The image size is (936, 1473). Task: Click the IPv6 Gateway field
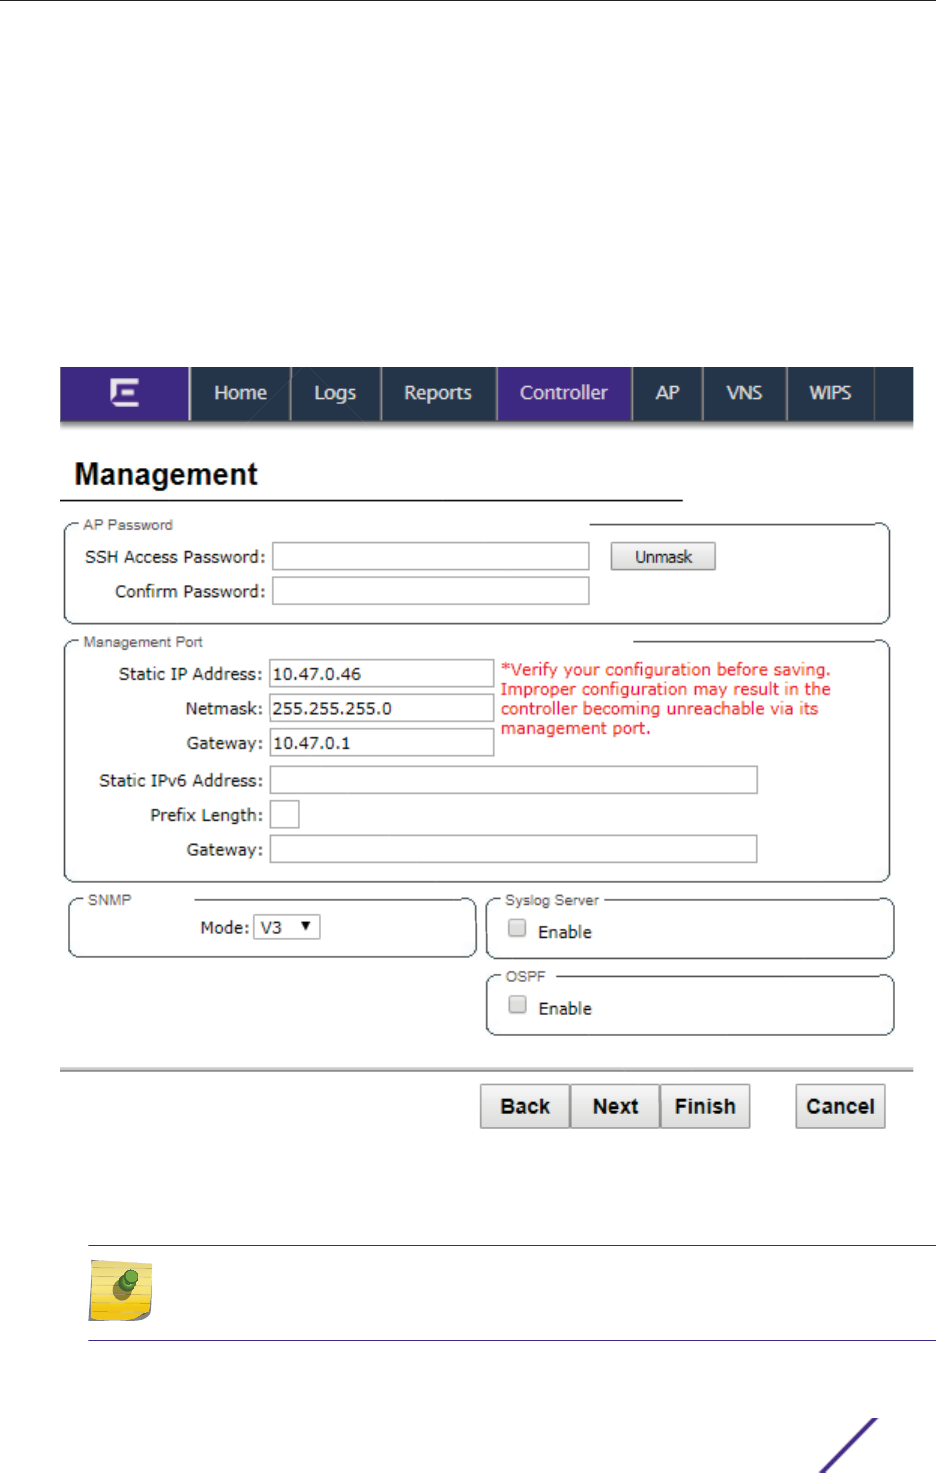point(514,849)
